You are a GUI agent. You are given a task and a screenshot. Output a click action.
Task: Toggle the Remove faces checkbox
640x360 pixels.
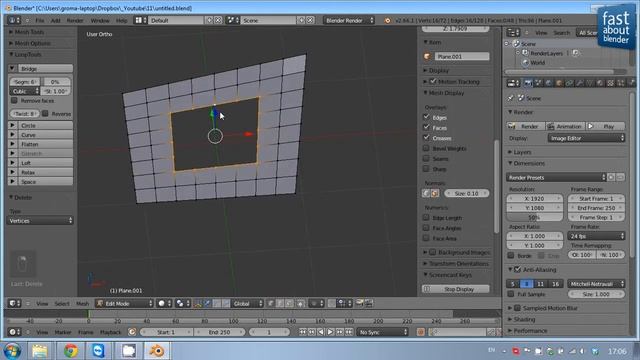pos(15,100)
